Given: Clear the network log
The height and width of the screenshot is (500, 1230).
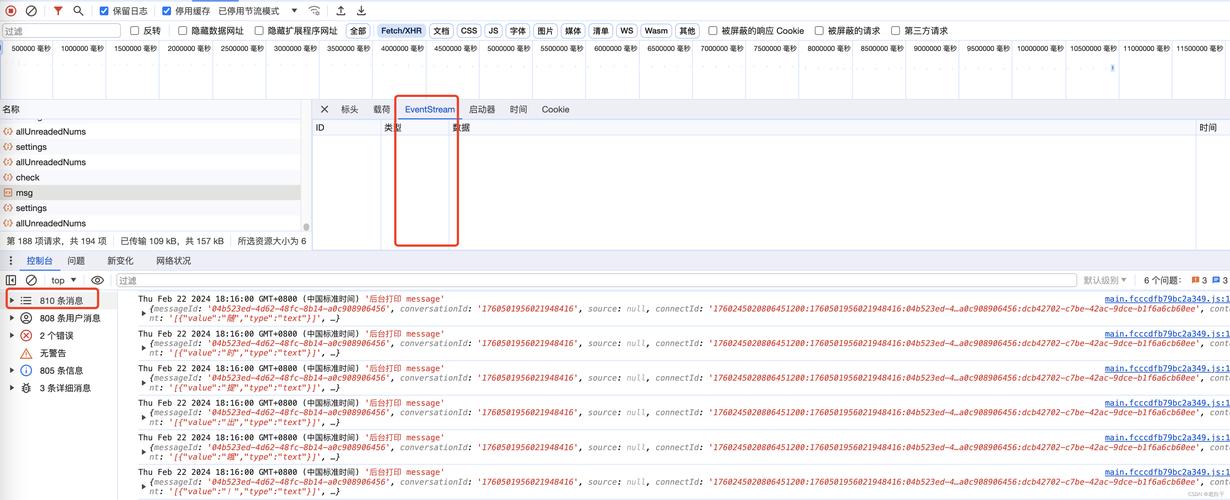Looking at the screenshot, I should (x=31, y=11).
